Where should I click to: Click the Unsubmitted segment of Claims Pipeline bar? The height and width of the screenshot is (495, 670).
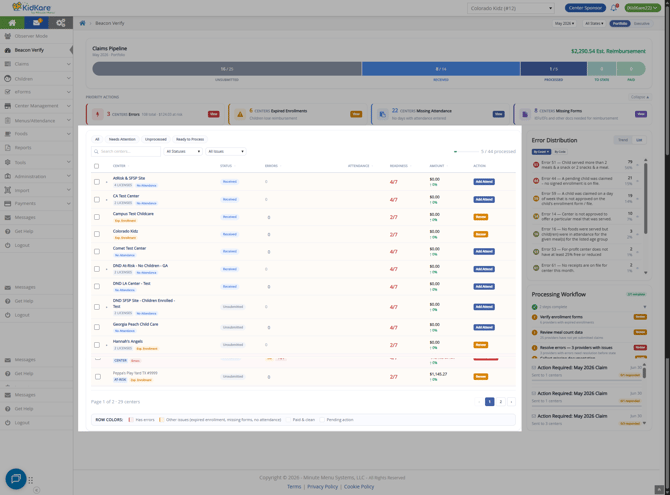click(x=227, y=69)
